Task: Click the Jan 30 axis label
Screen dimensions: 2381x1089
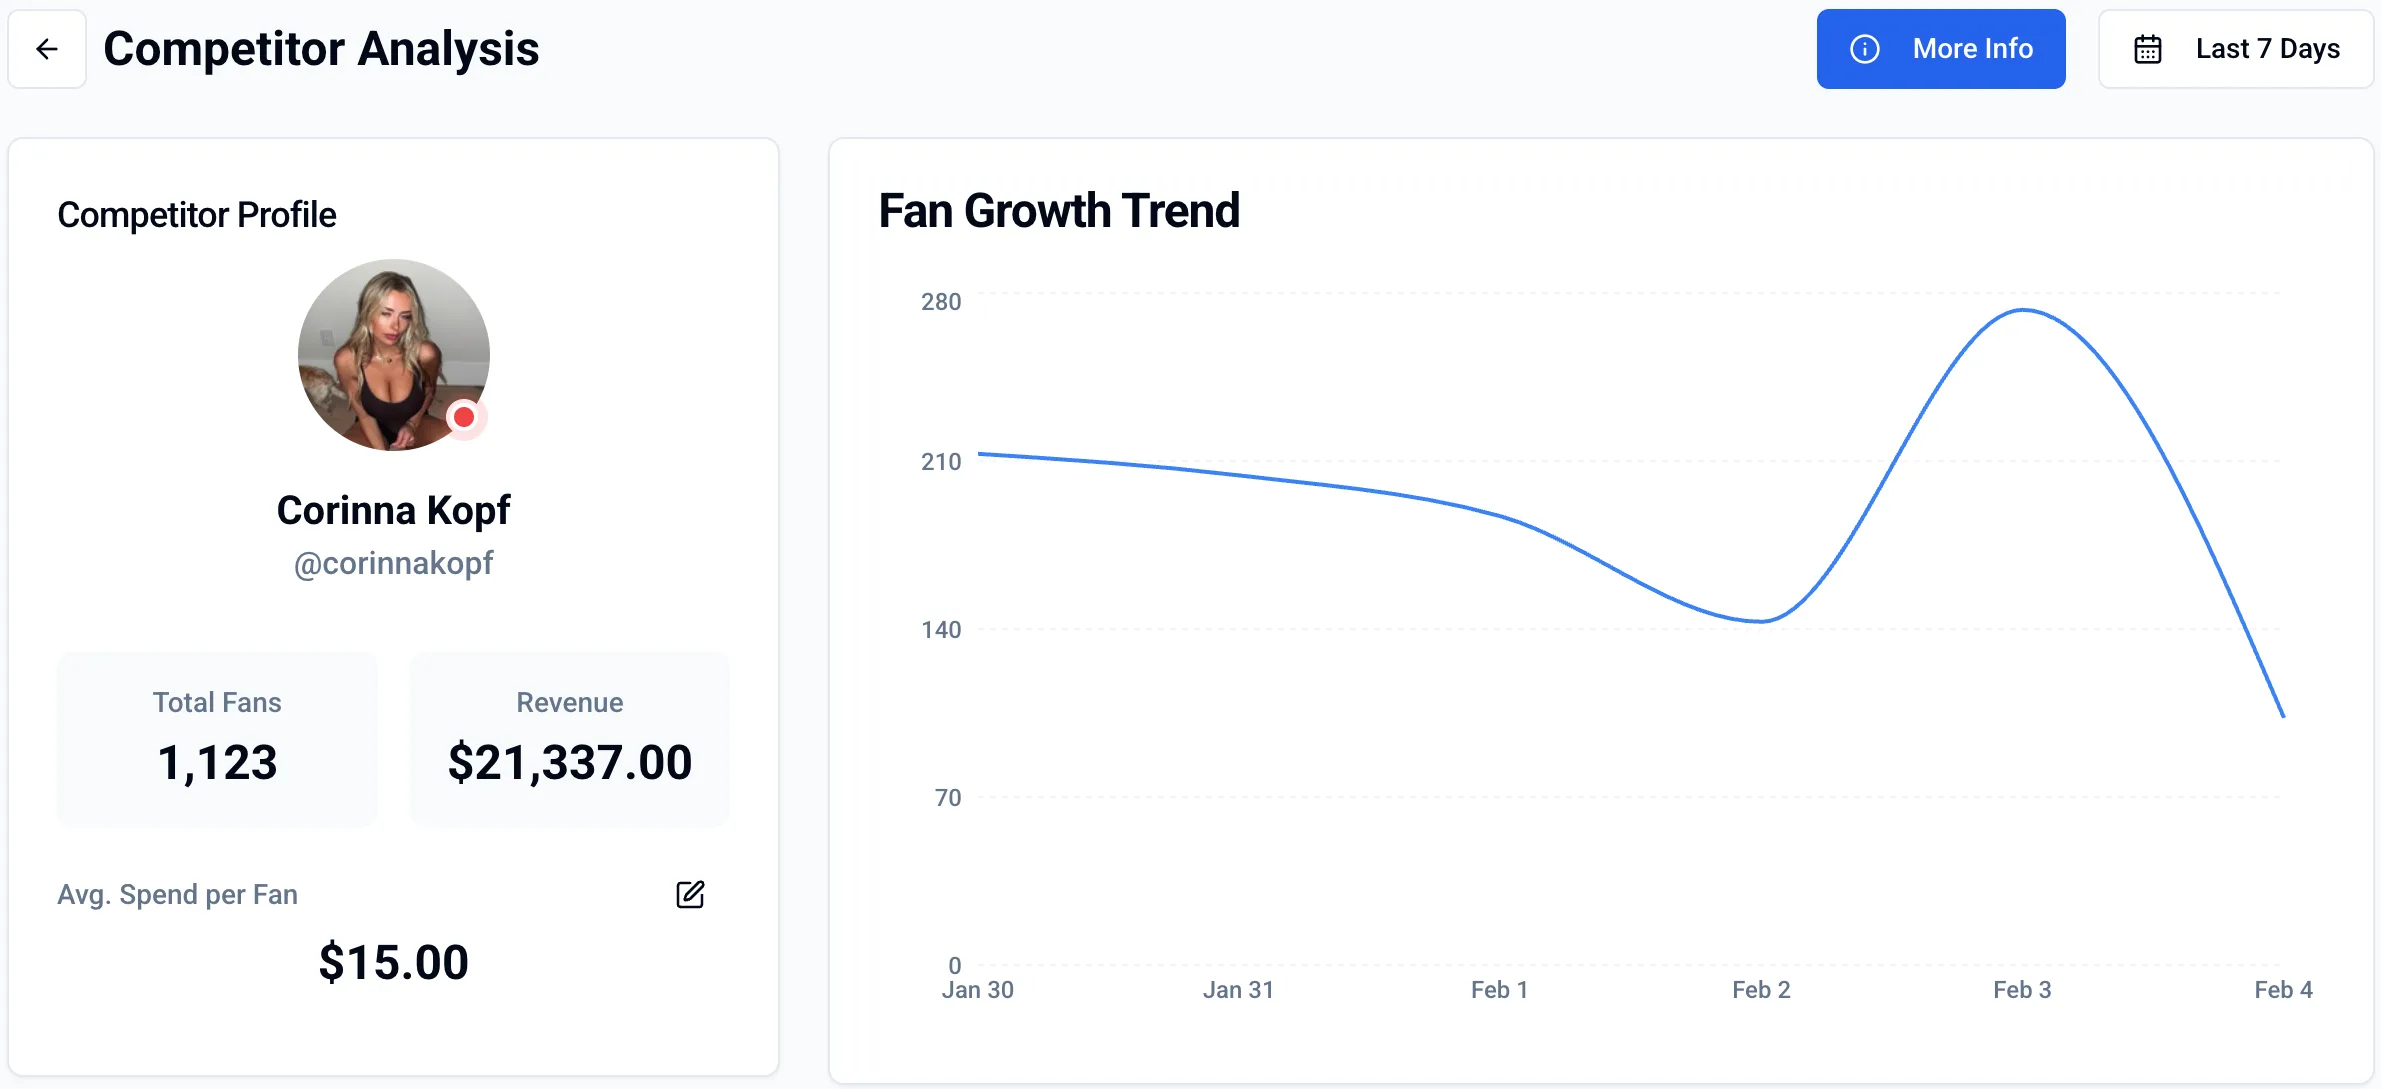Action: 977,989
